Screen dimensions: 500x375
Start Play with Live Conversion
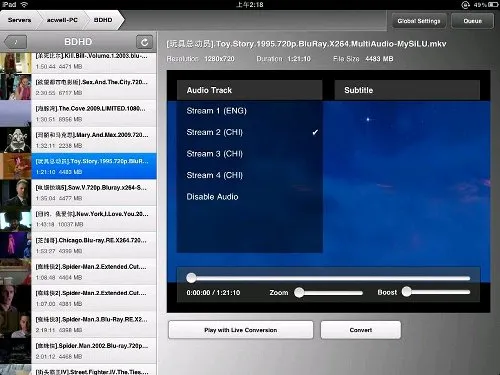pyautogui.click(x=241, y=330)
